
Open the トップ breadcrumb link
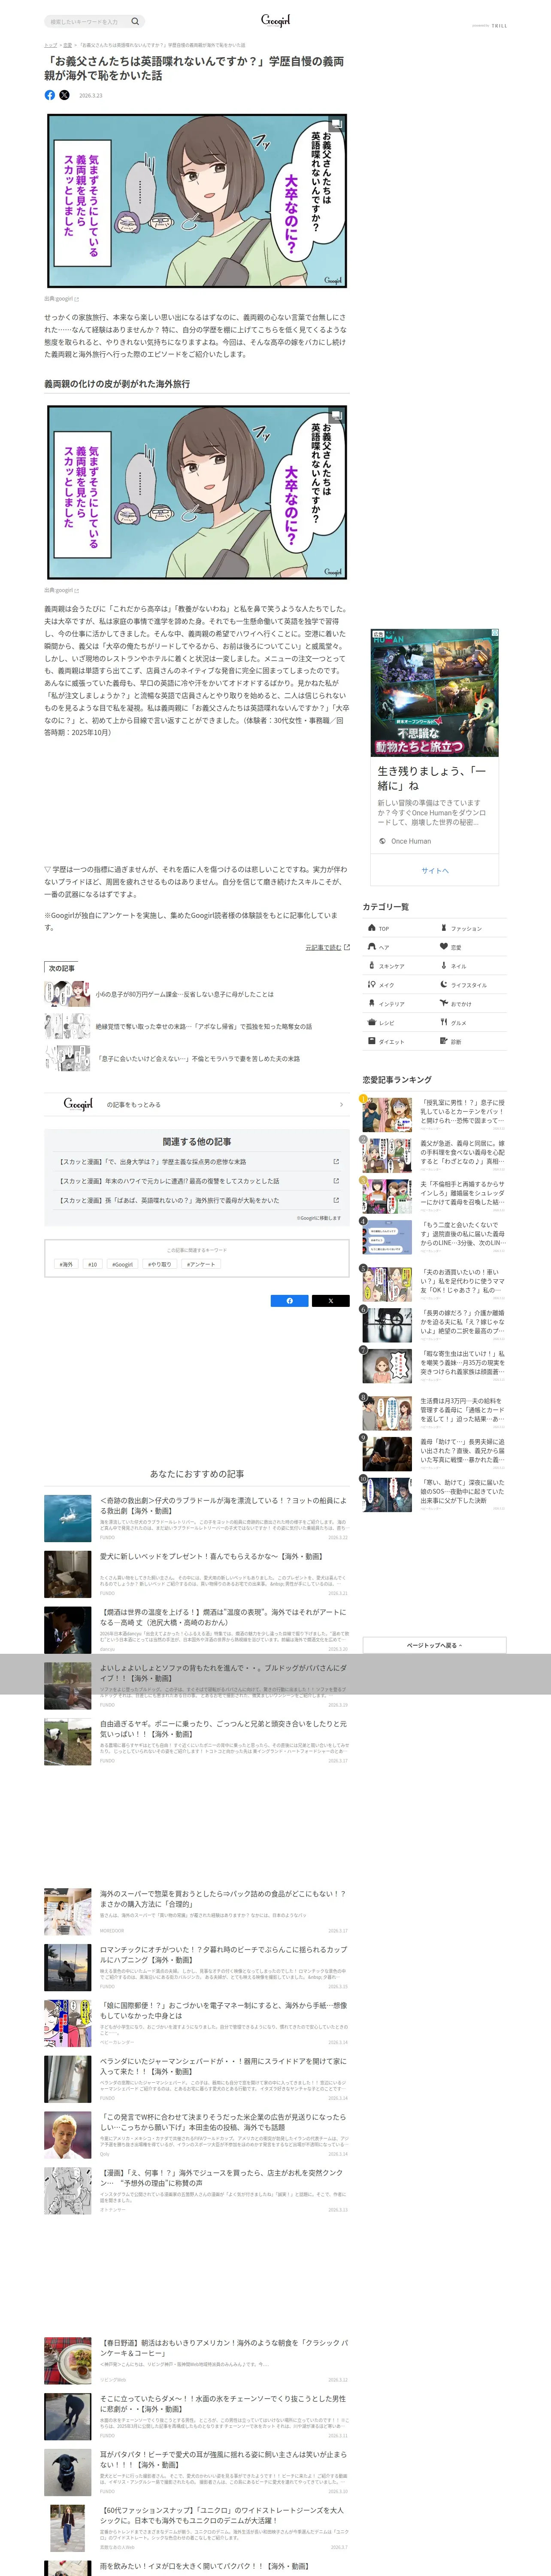pyautogui.click(x=50, y=45)
